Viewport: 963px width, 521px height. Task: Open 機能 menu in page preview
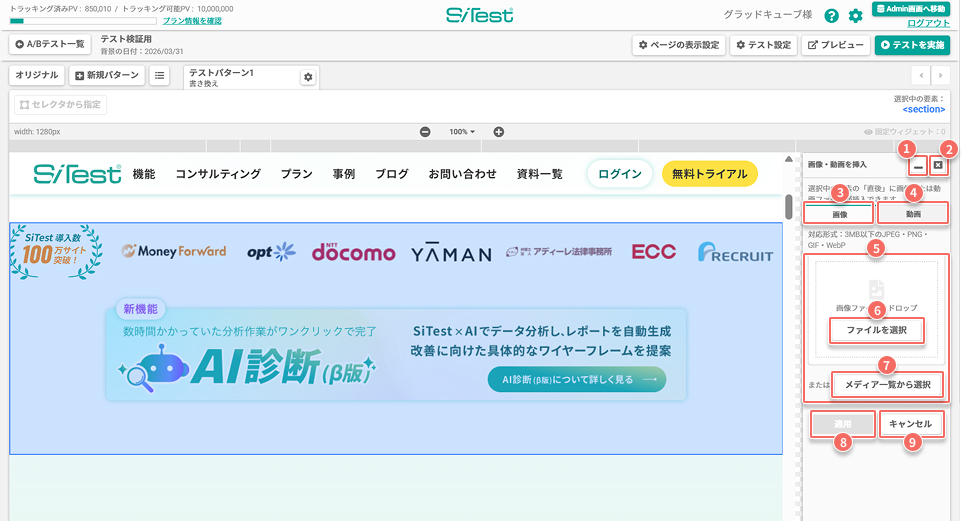click(144, 174)
